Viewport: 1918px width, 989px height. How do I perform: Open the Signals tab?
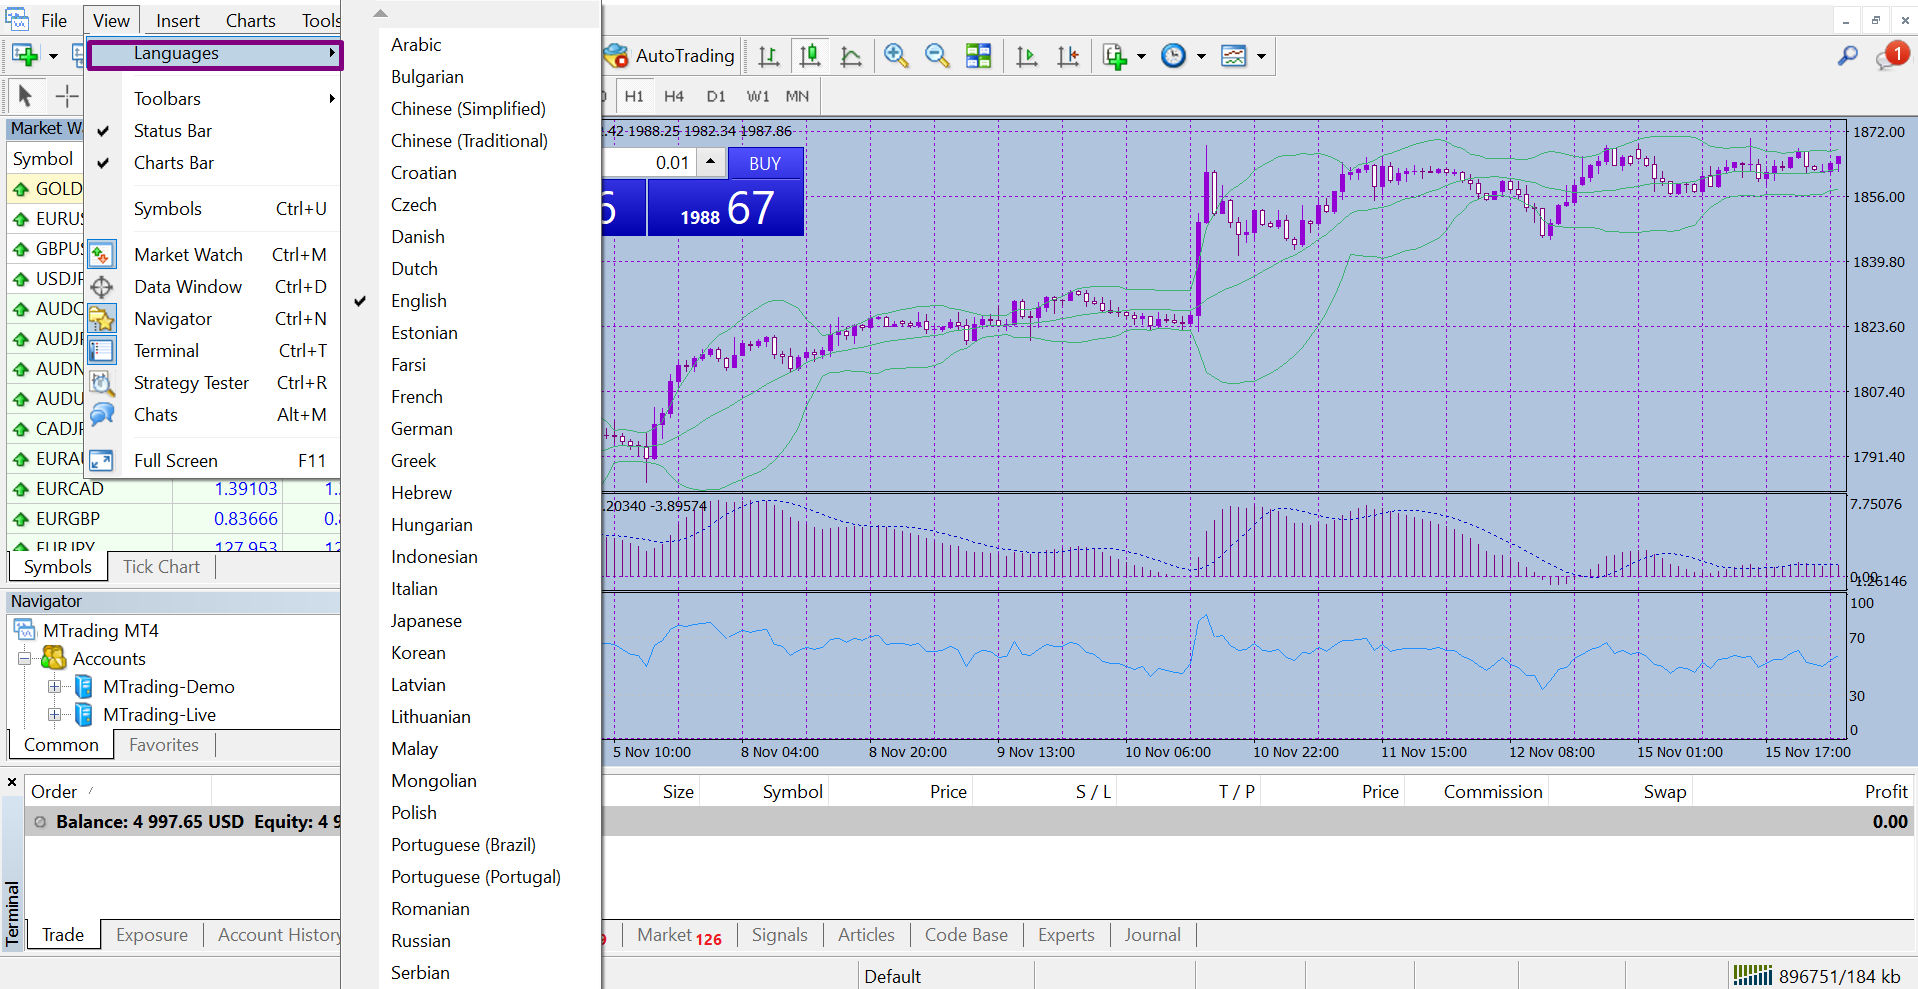pos(779,935)
